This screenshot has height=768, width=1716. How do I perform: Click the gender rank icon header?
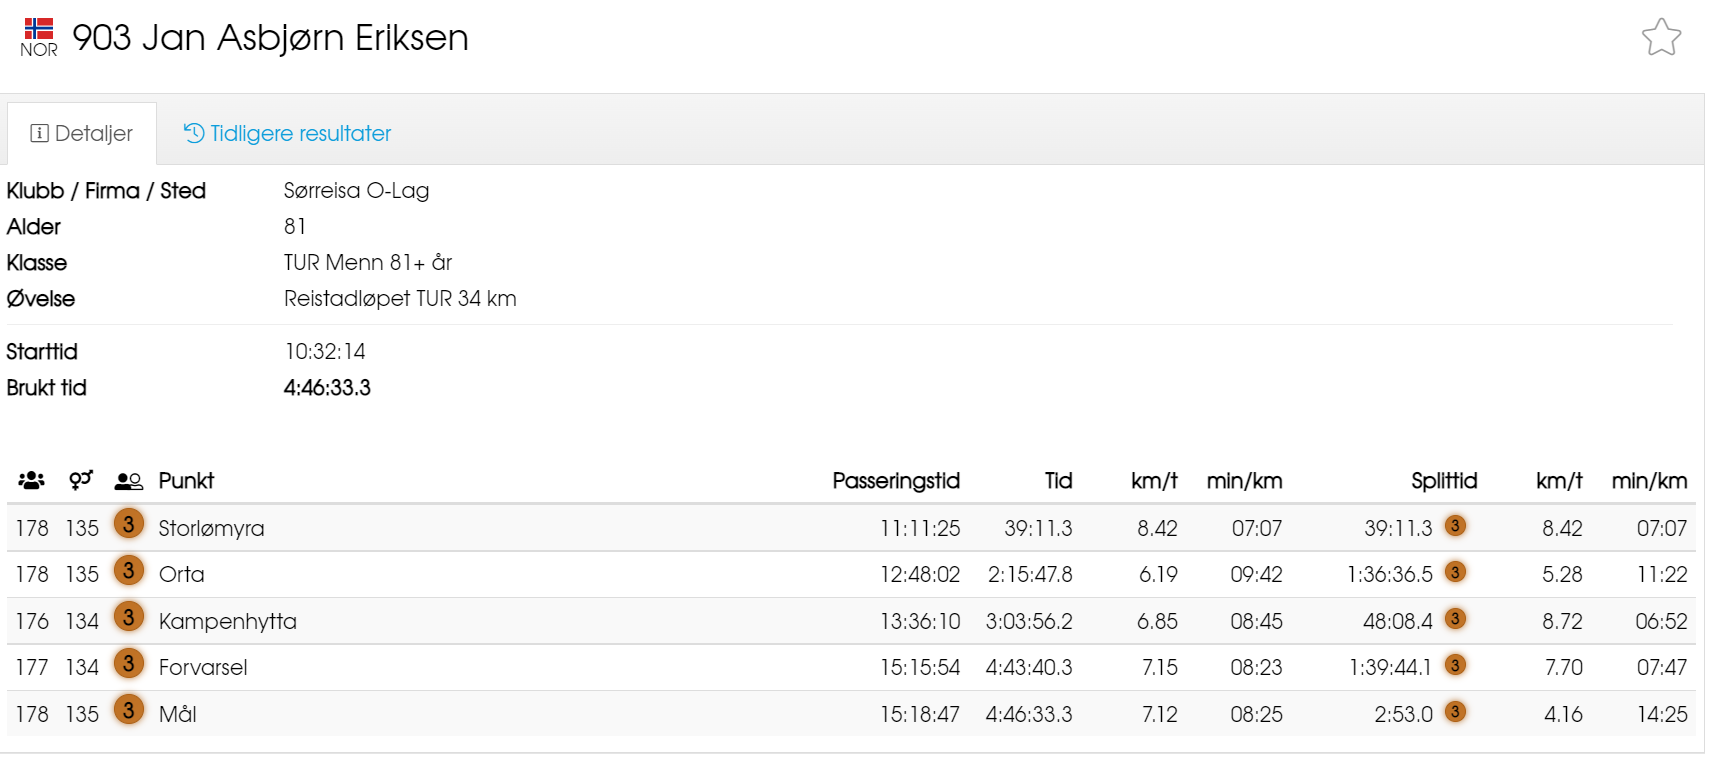pyautogui.click(x=81, y=481)
